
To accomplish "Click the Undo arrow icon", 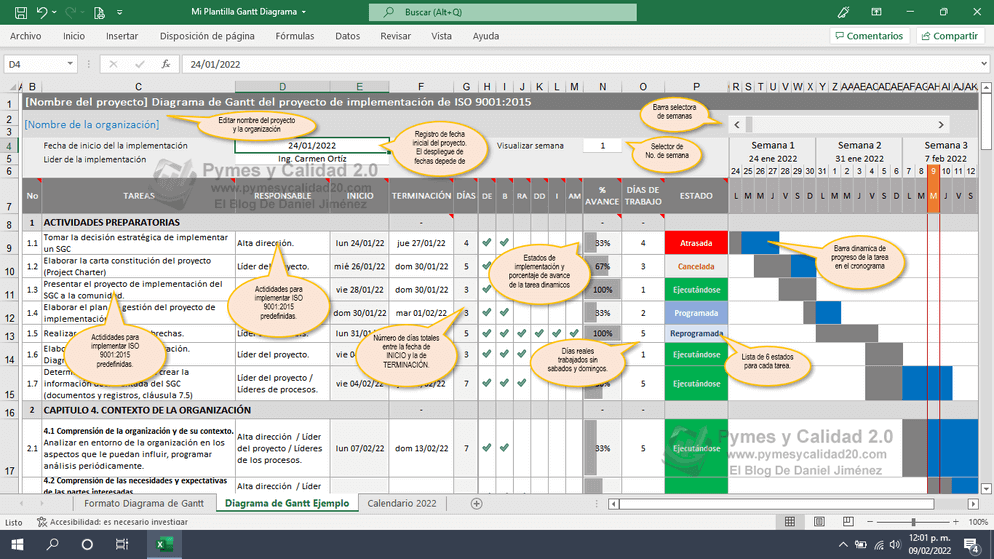I will [42, 12].
